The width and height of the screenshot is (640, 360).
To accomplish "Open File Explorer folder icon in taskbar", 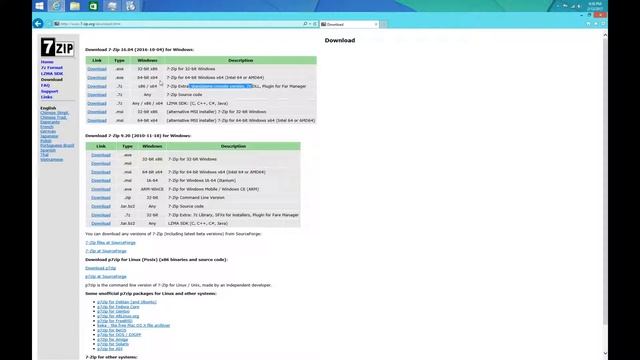I will [x=75, y=6].
